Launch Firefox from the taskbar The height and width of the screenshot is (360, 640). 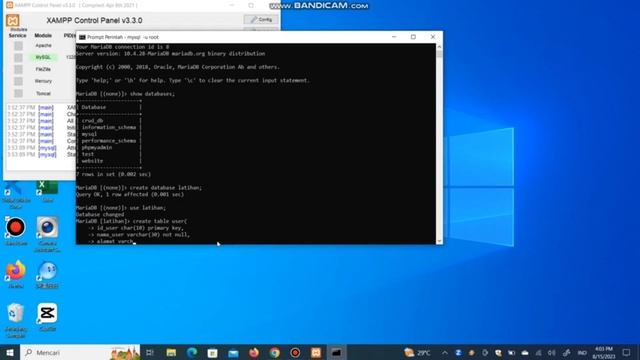coord(254,352)
